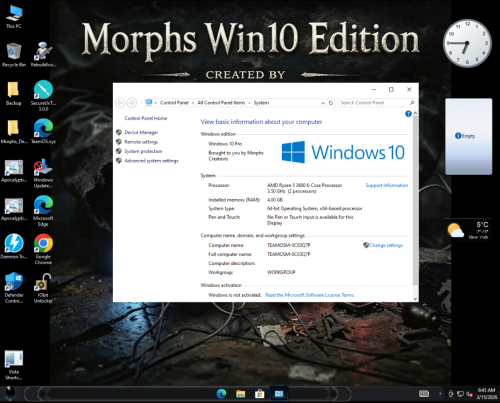Image resolution: width=500 pixels, height=403 pixels.
Task: Read the Microsoft Software License Terms link
Action: click(x=309, y=295)
